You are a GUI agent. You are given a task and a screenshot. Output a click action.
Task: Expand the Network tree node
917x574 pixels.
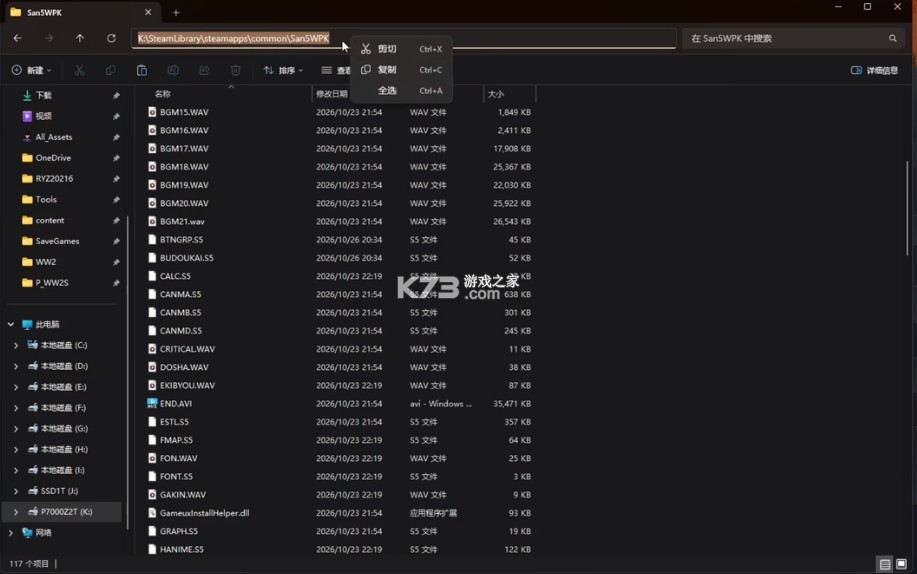(11, 532)
